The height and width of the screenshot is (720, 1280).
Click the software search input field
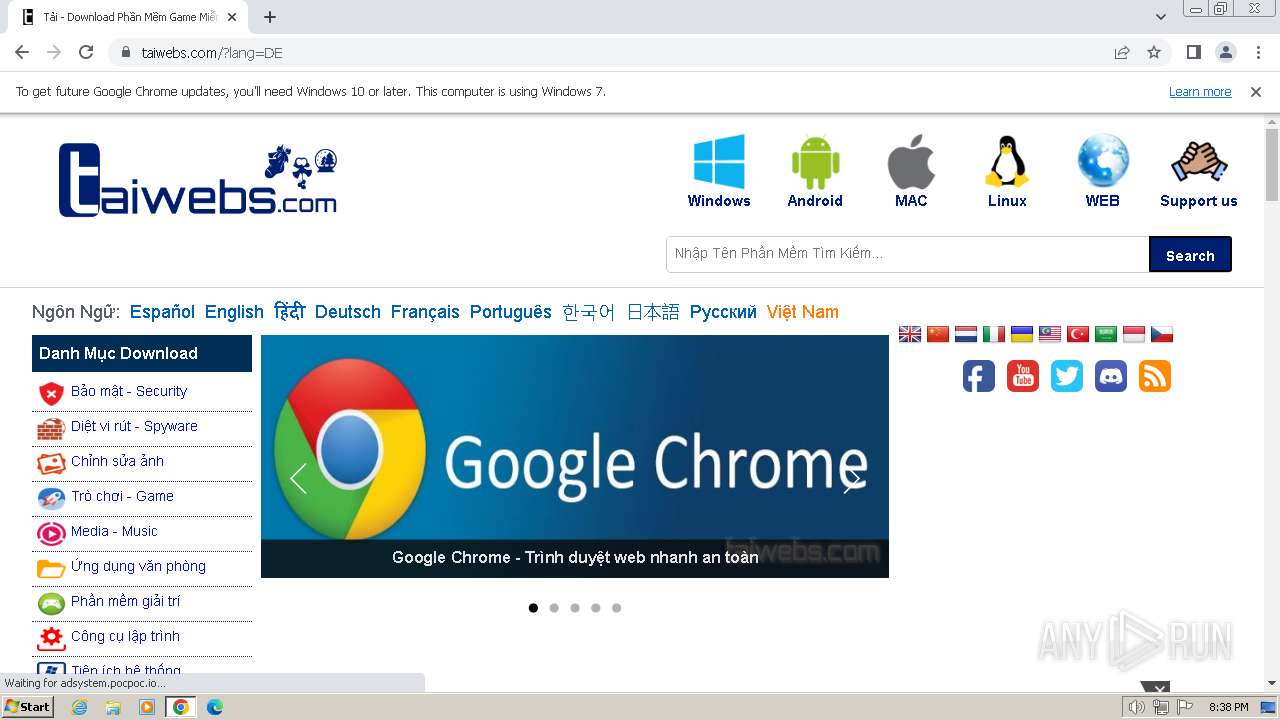click(908, 254)
